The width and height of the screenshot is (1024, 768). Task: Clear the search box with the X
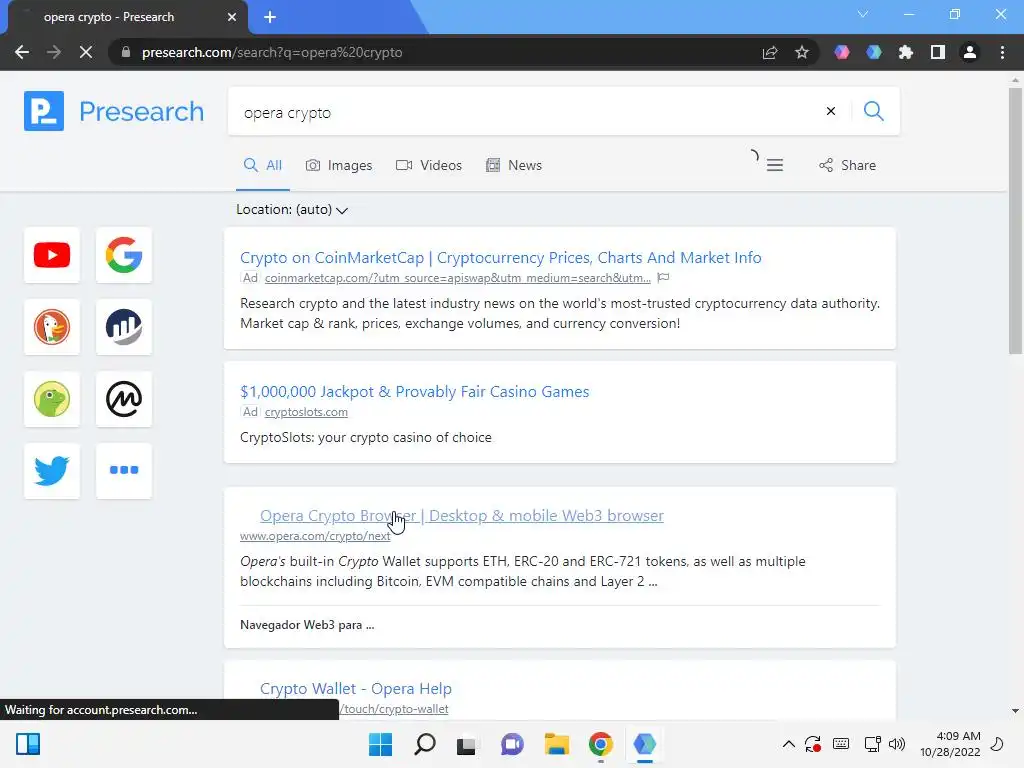pos(831,111)
